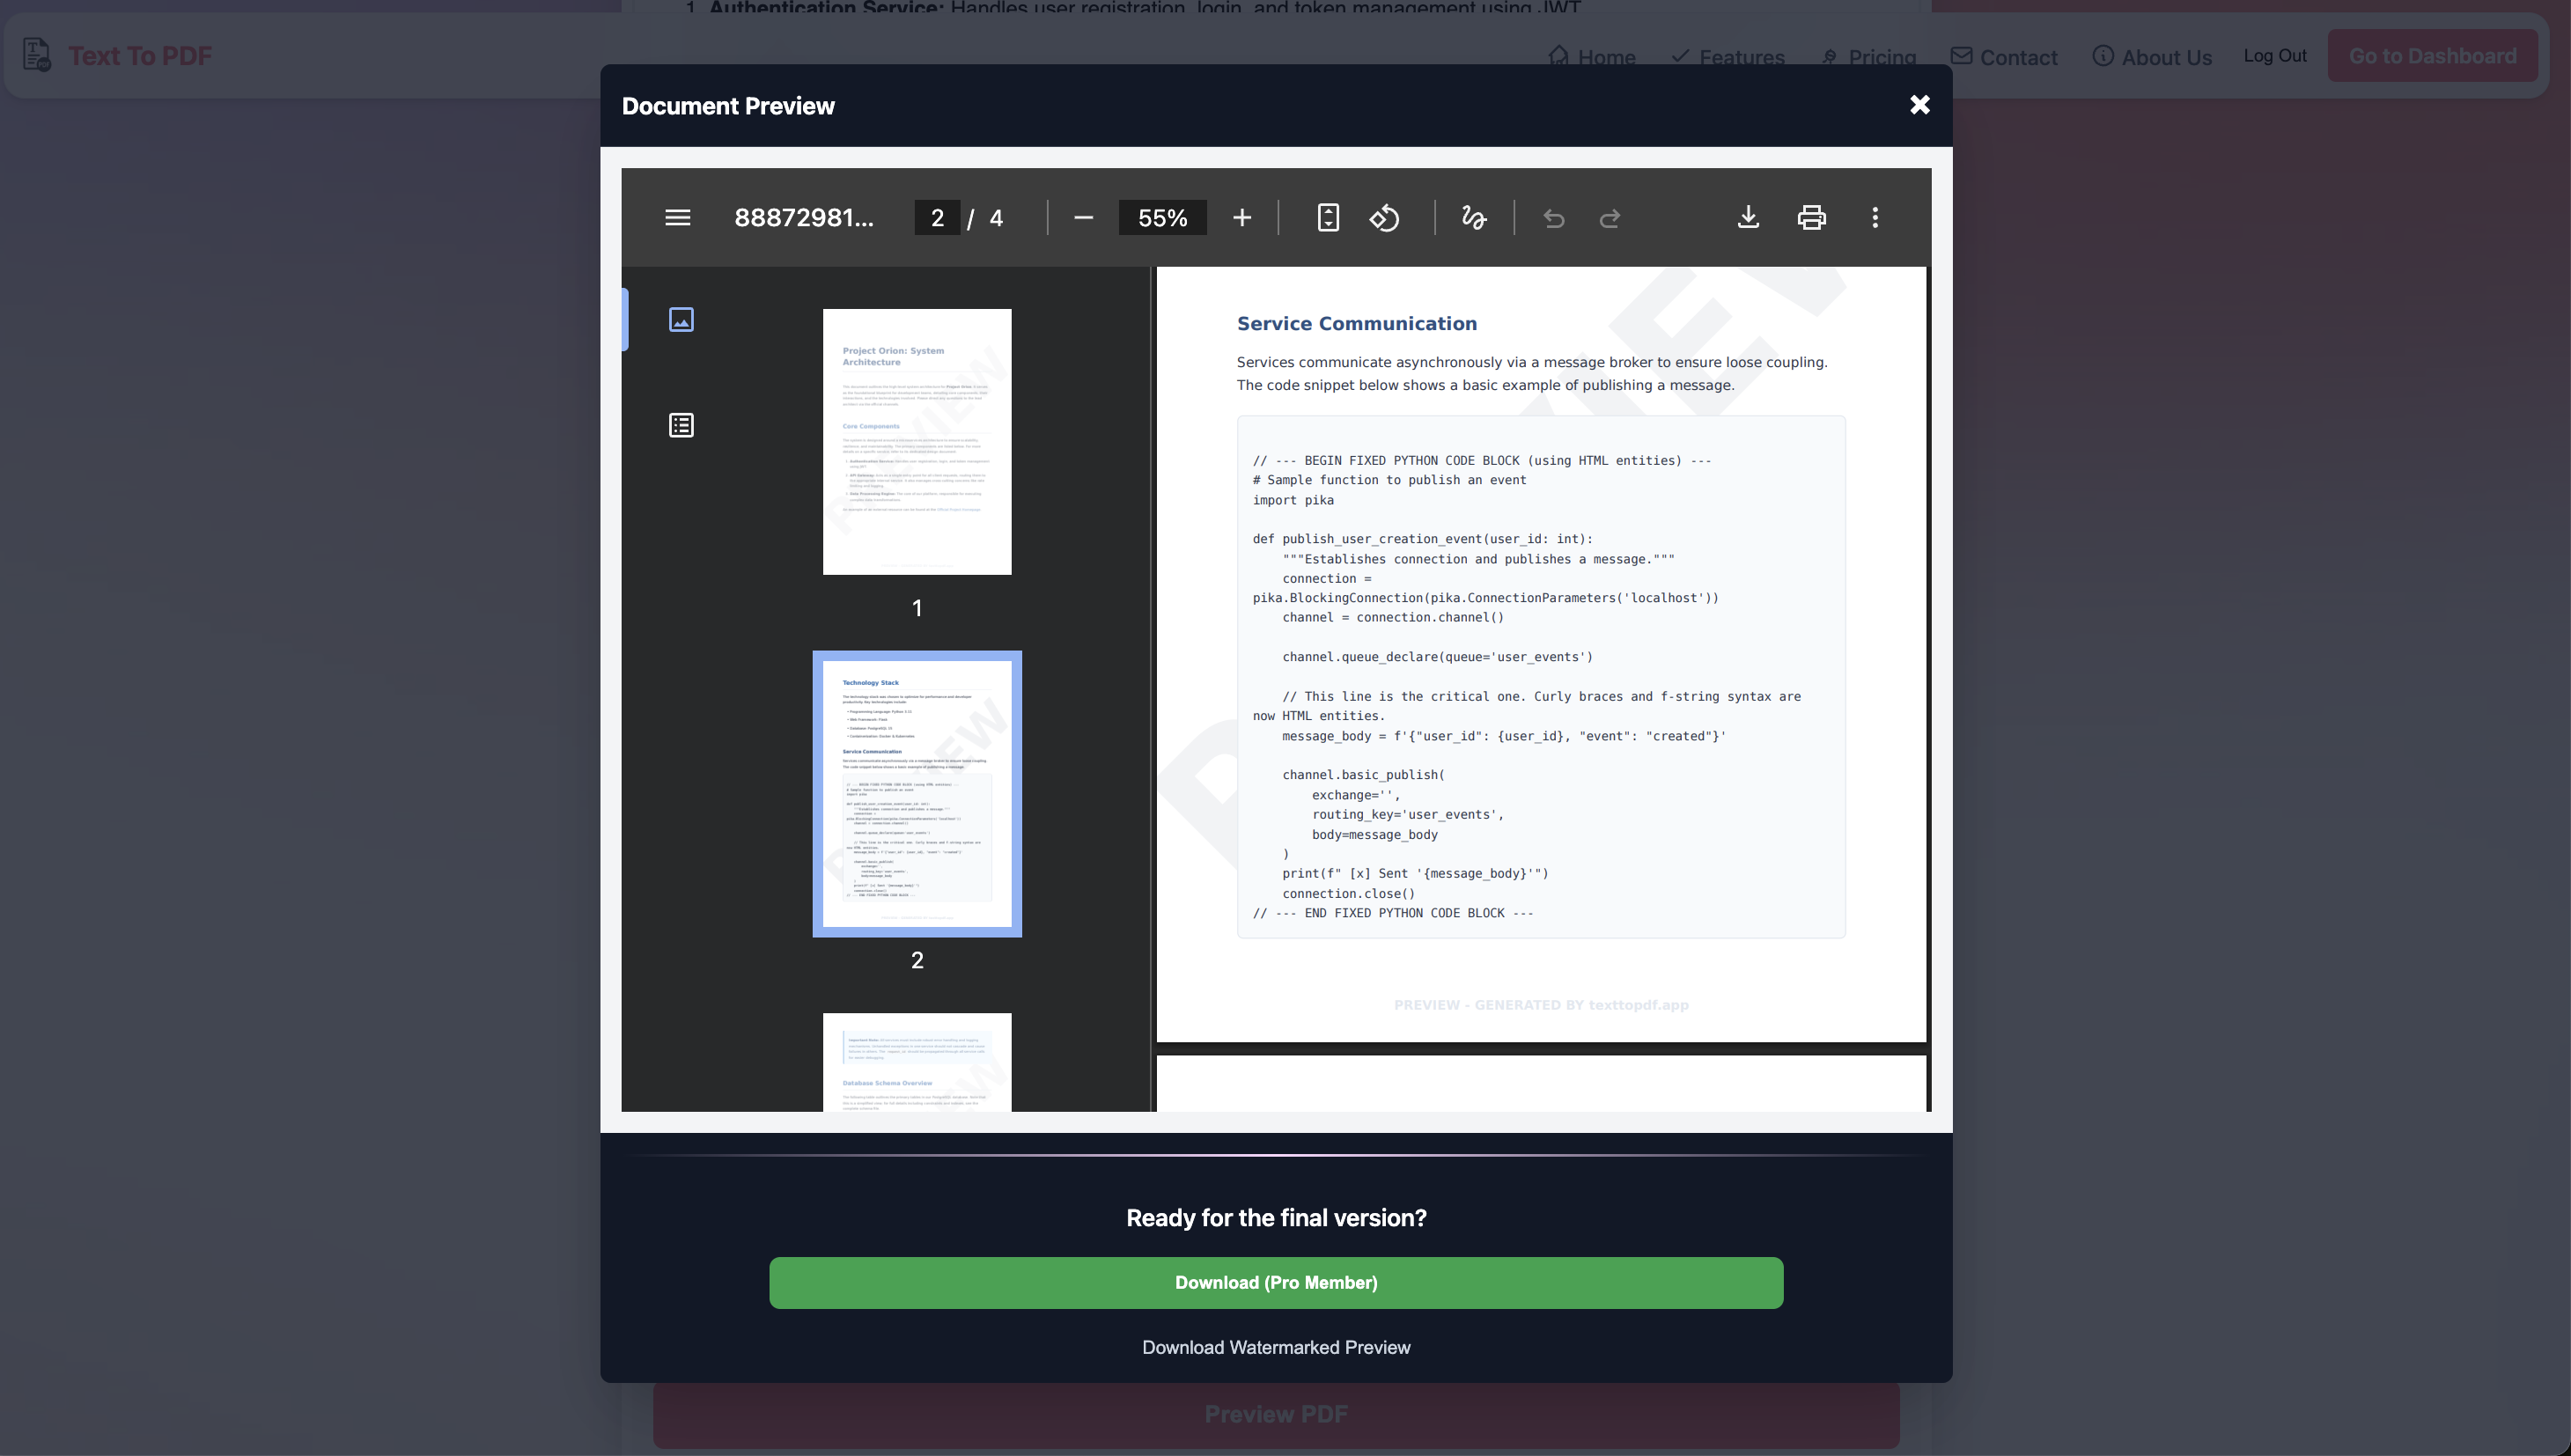Viewport: 2571px width, 1456px height.
Task: Go to the Home page
Action: click(1592, 57)
